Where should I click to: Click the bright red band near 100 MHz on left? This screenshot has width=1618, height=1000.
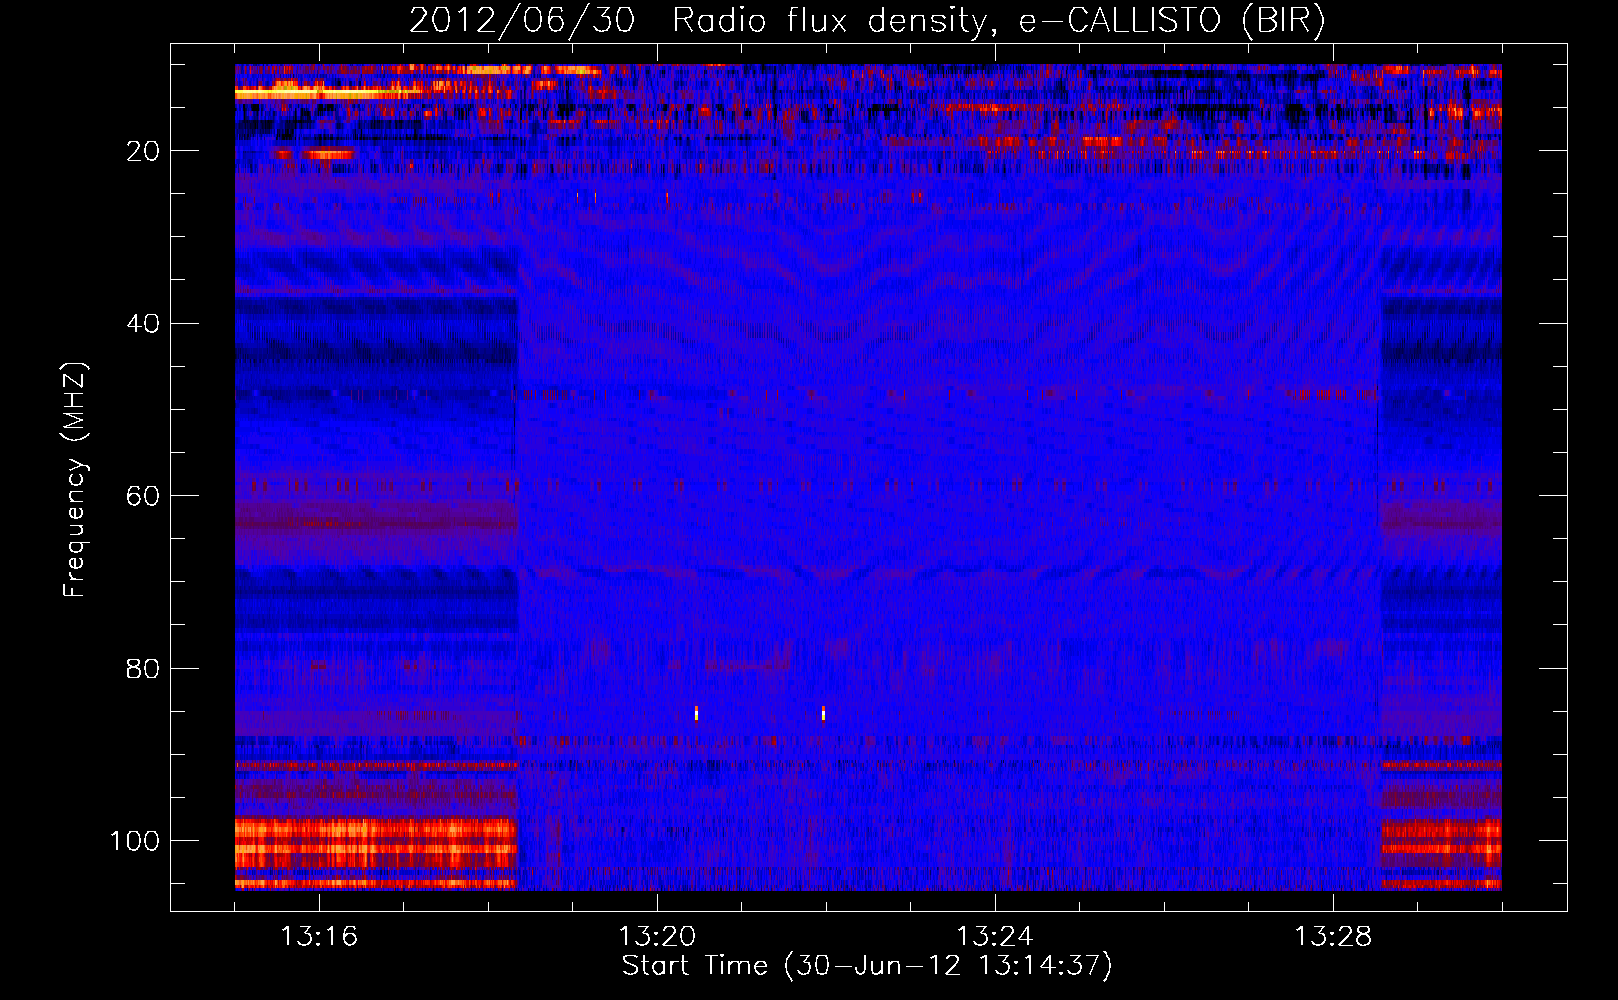coord(376,843)
